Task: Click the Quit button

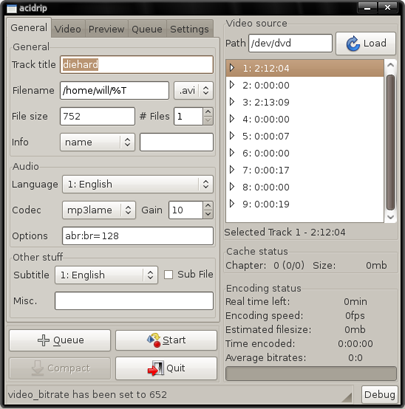Action: point(166,368)
